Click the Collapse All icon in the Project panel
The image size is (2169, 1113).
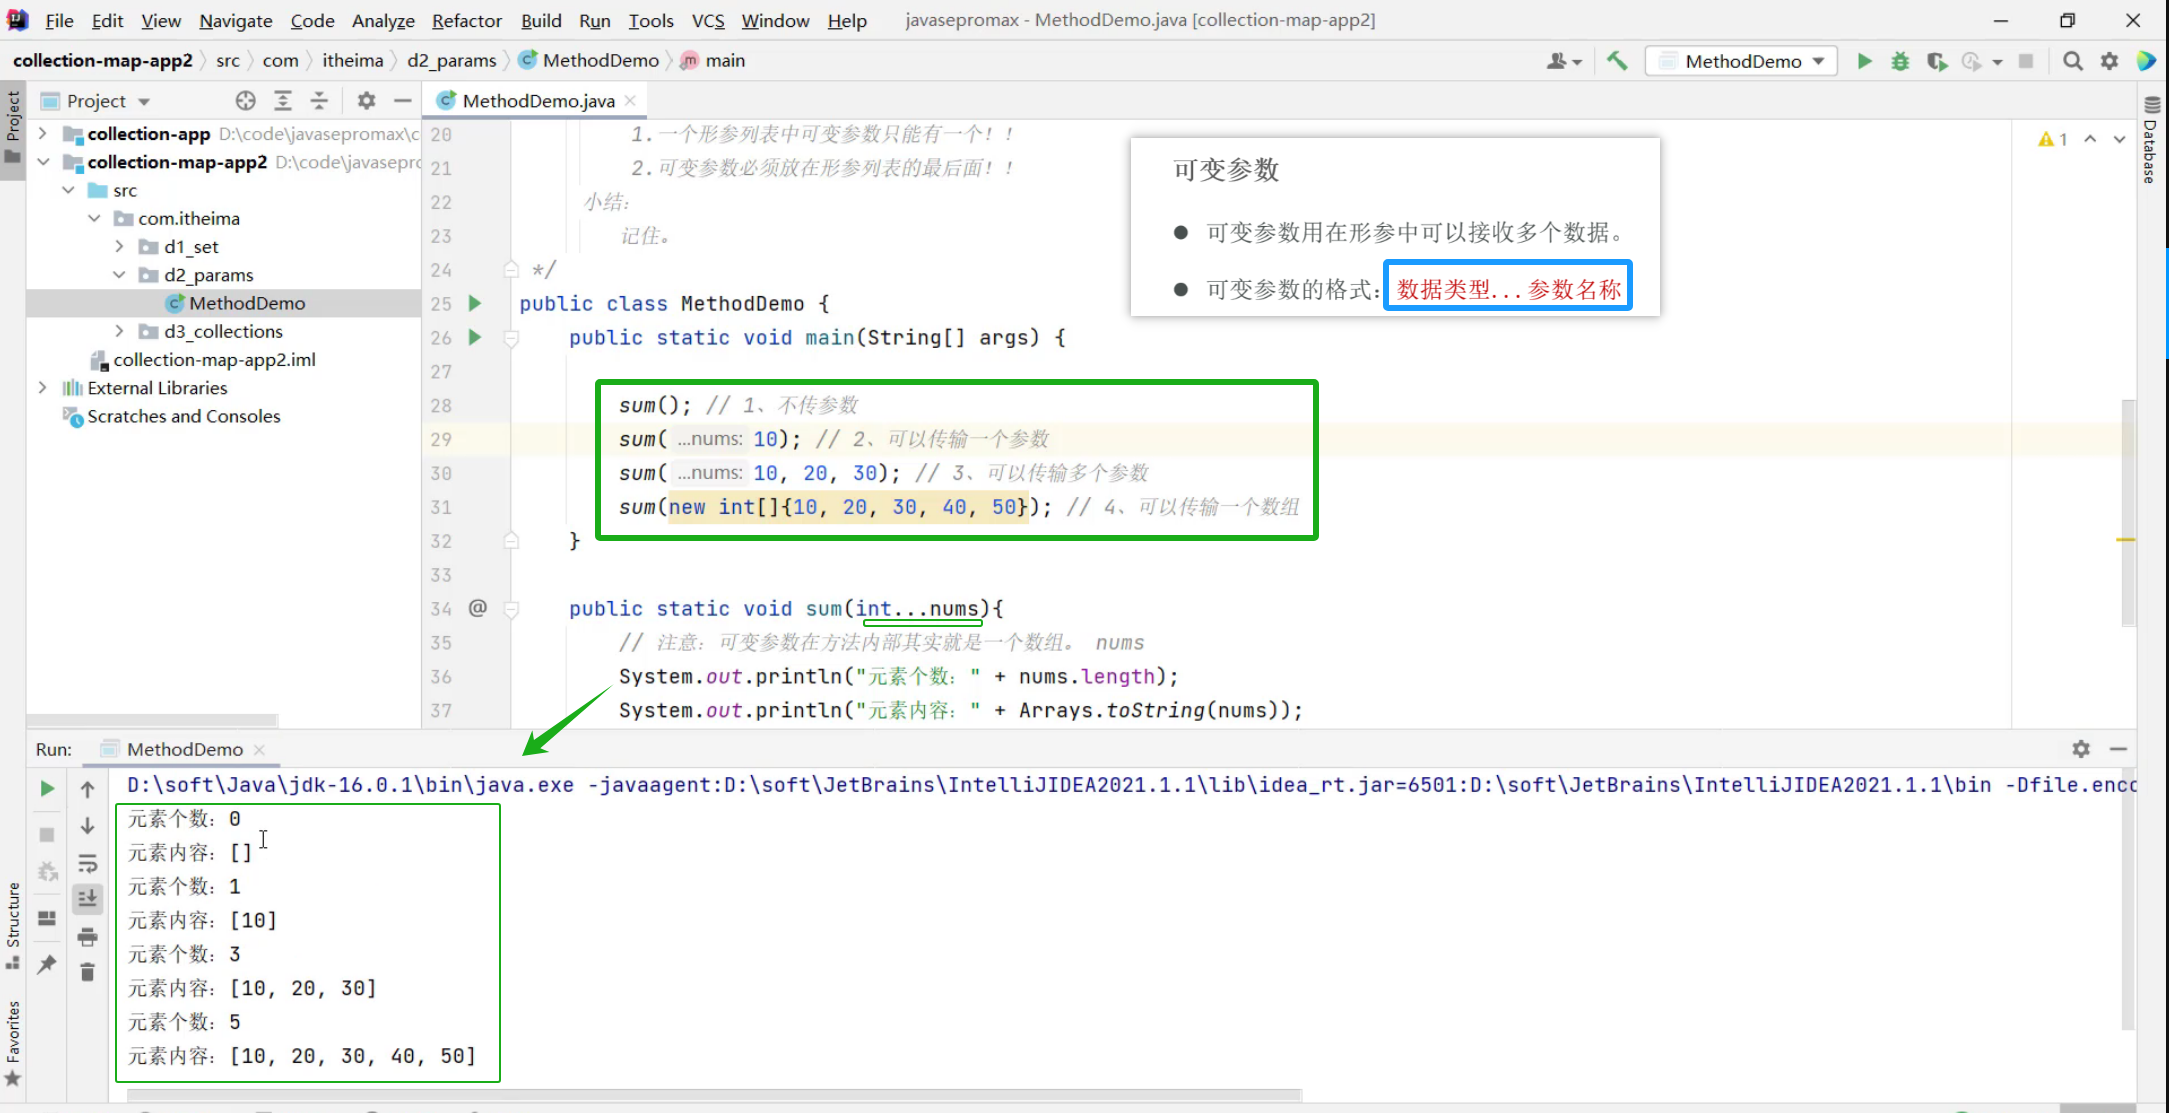[x=319, y=101]
